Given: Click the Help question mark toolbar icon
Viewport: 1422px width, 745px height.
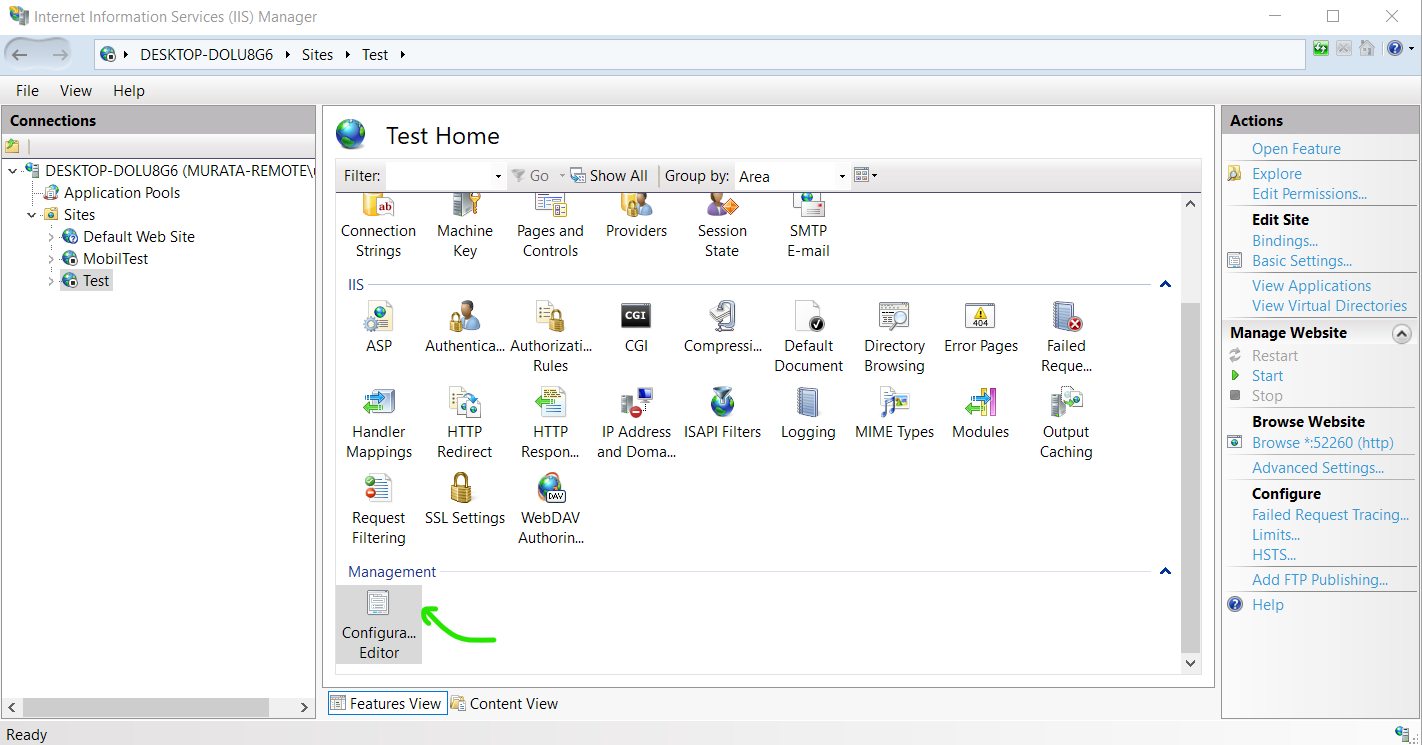Looking at the screenshot, I should coord(1395,48).
